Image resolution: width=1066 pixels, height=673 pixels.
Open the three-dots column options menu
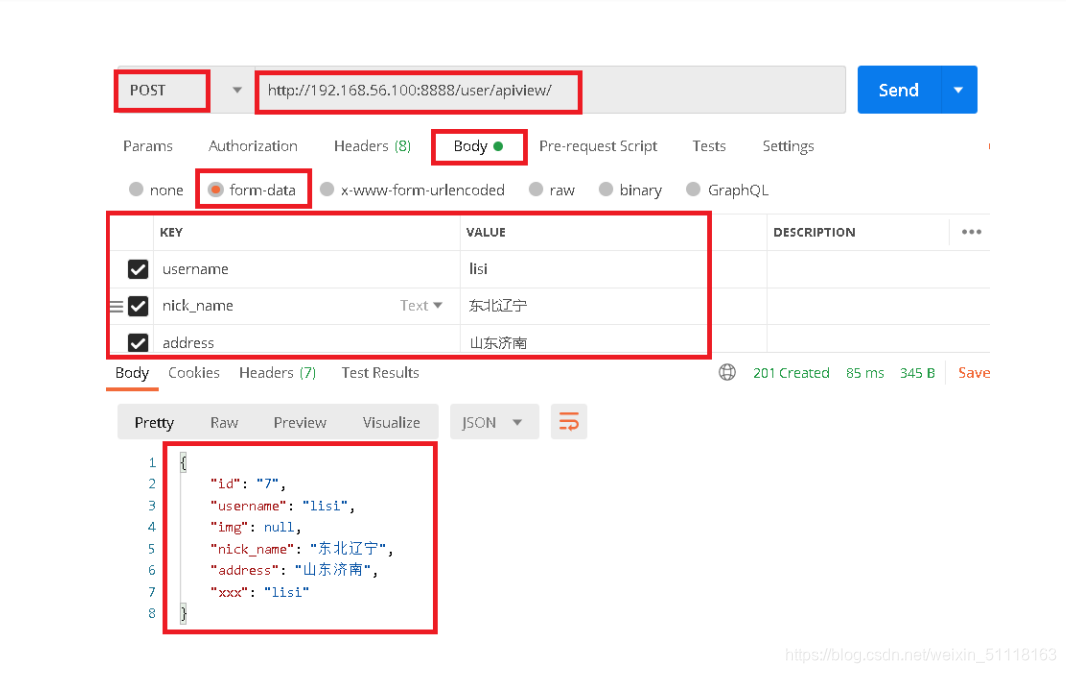click(x=972, y=232)
